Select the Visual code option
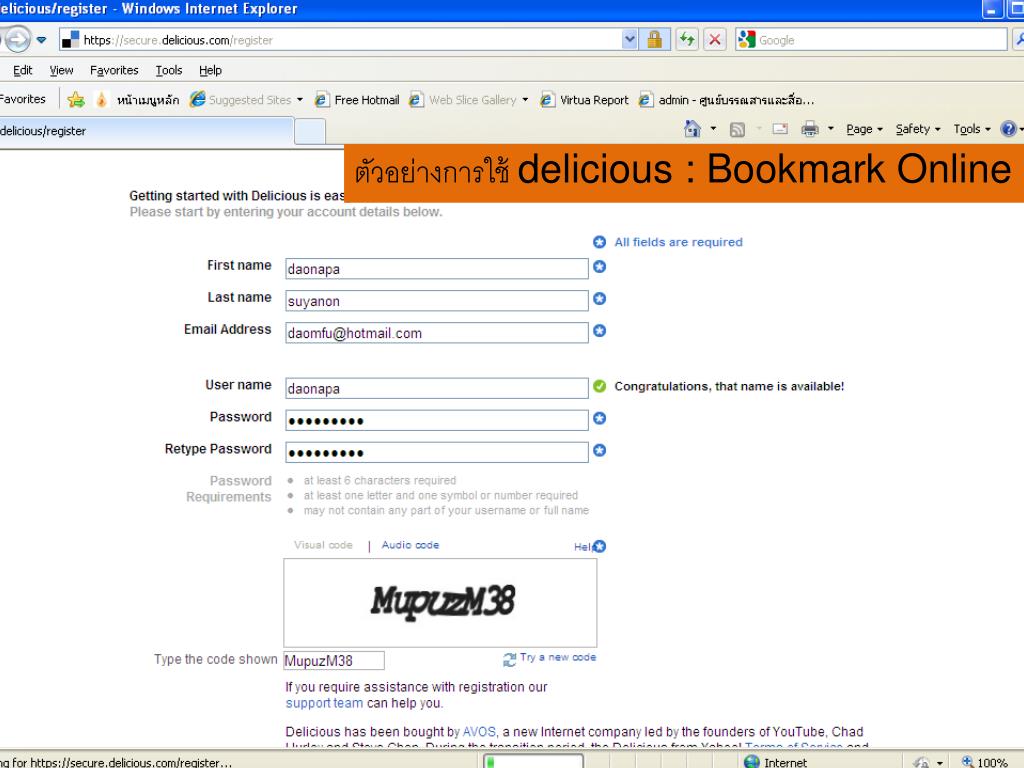The height and width of the screenshot is (768, 1024). [x=323, y=545]
